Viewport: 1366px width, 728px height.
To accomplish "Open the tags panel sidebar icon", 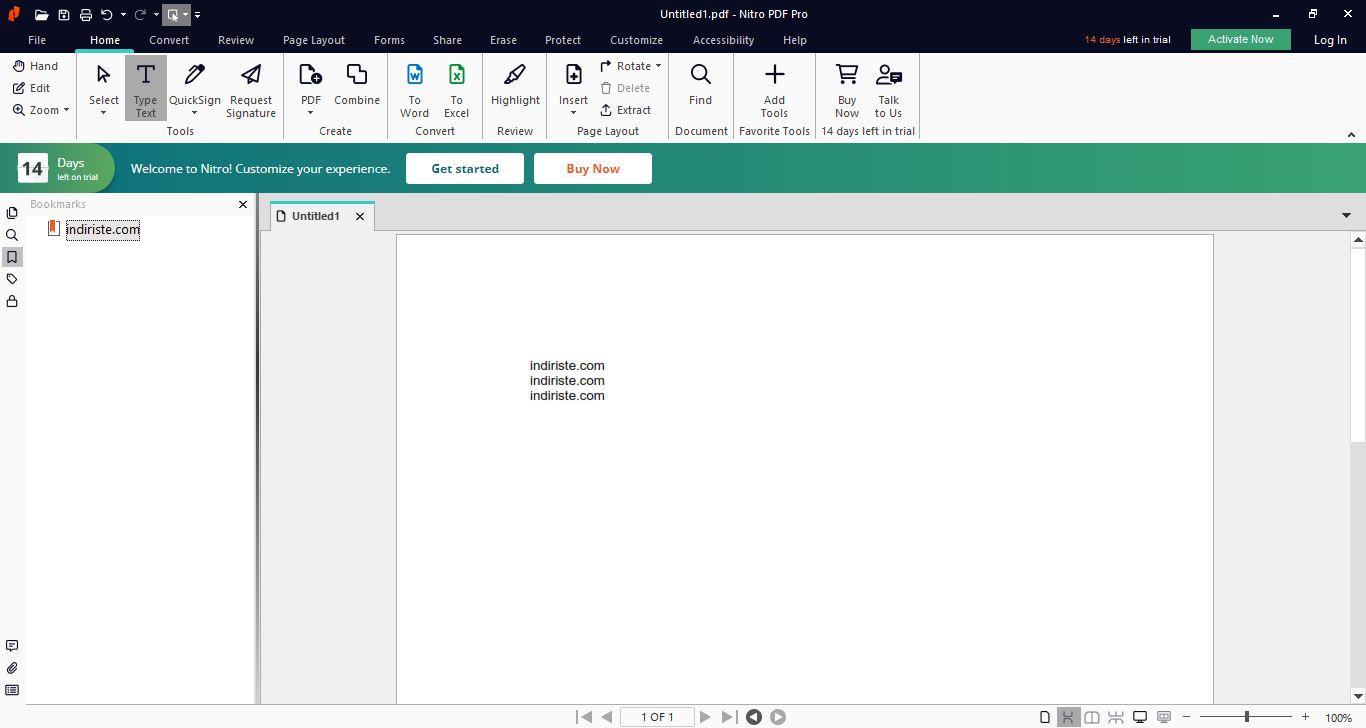I will coord(12,279).
